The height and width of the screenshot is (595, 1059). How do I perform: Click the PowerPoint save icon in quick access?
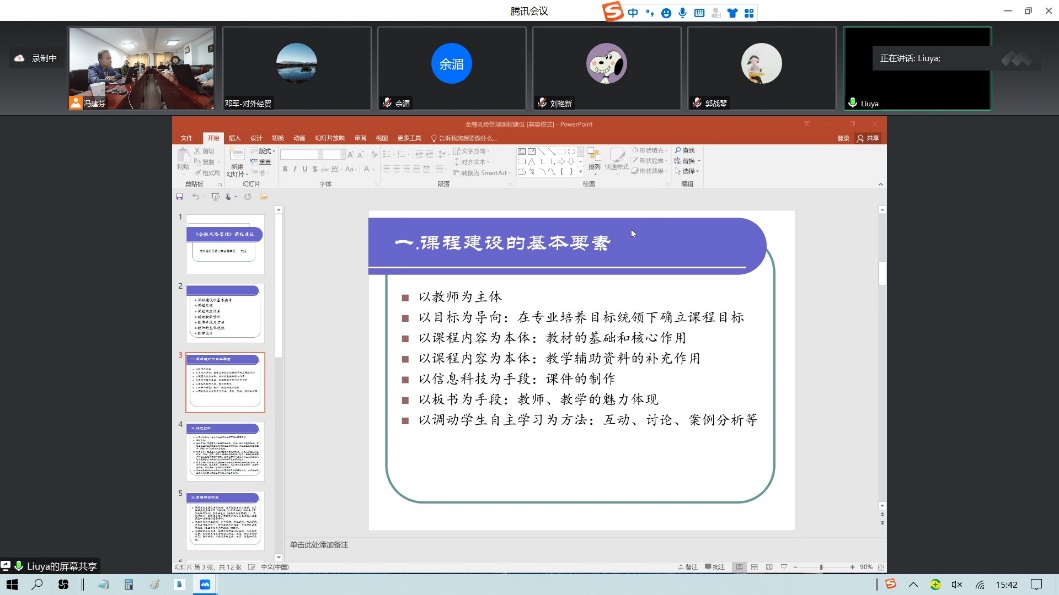coord(180,197)
